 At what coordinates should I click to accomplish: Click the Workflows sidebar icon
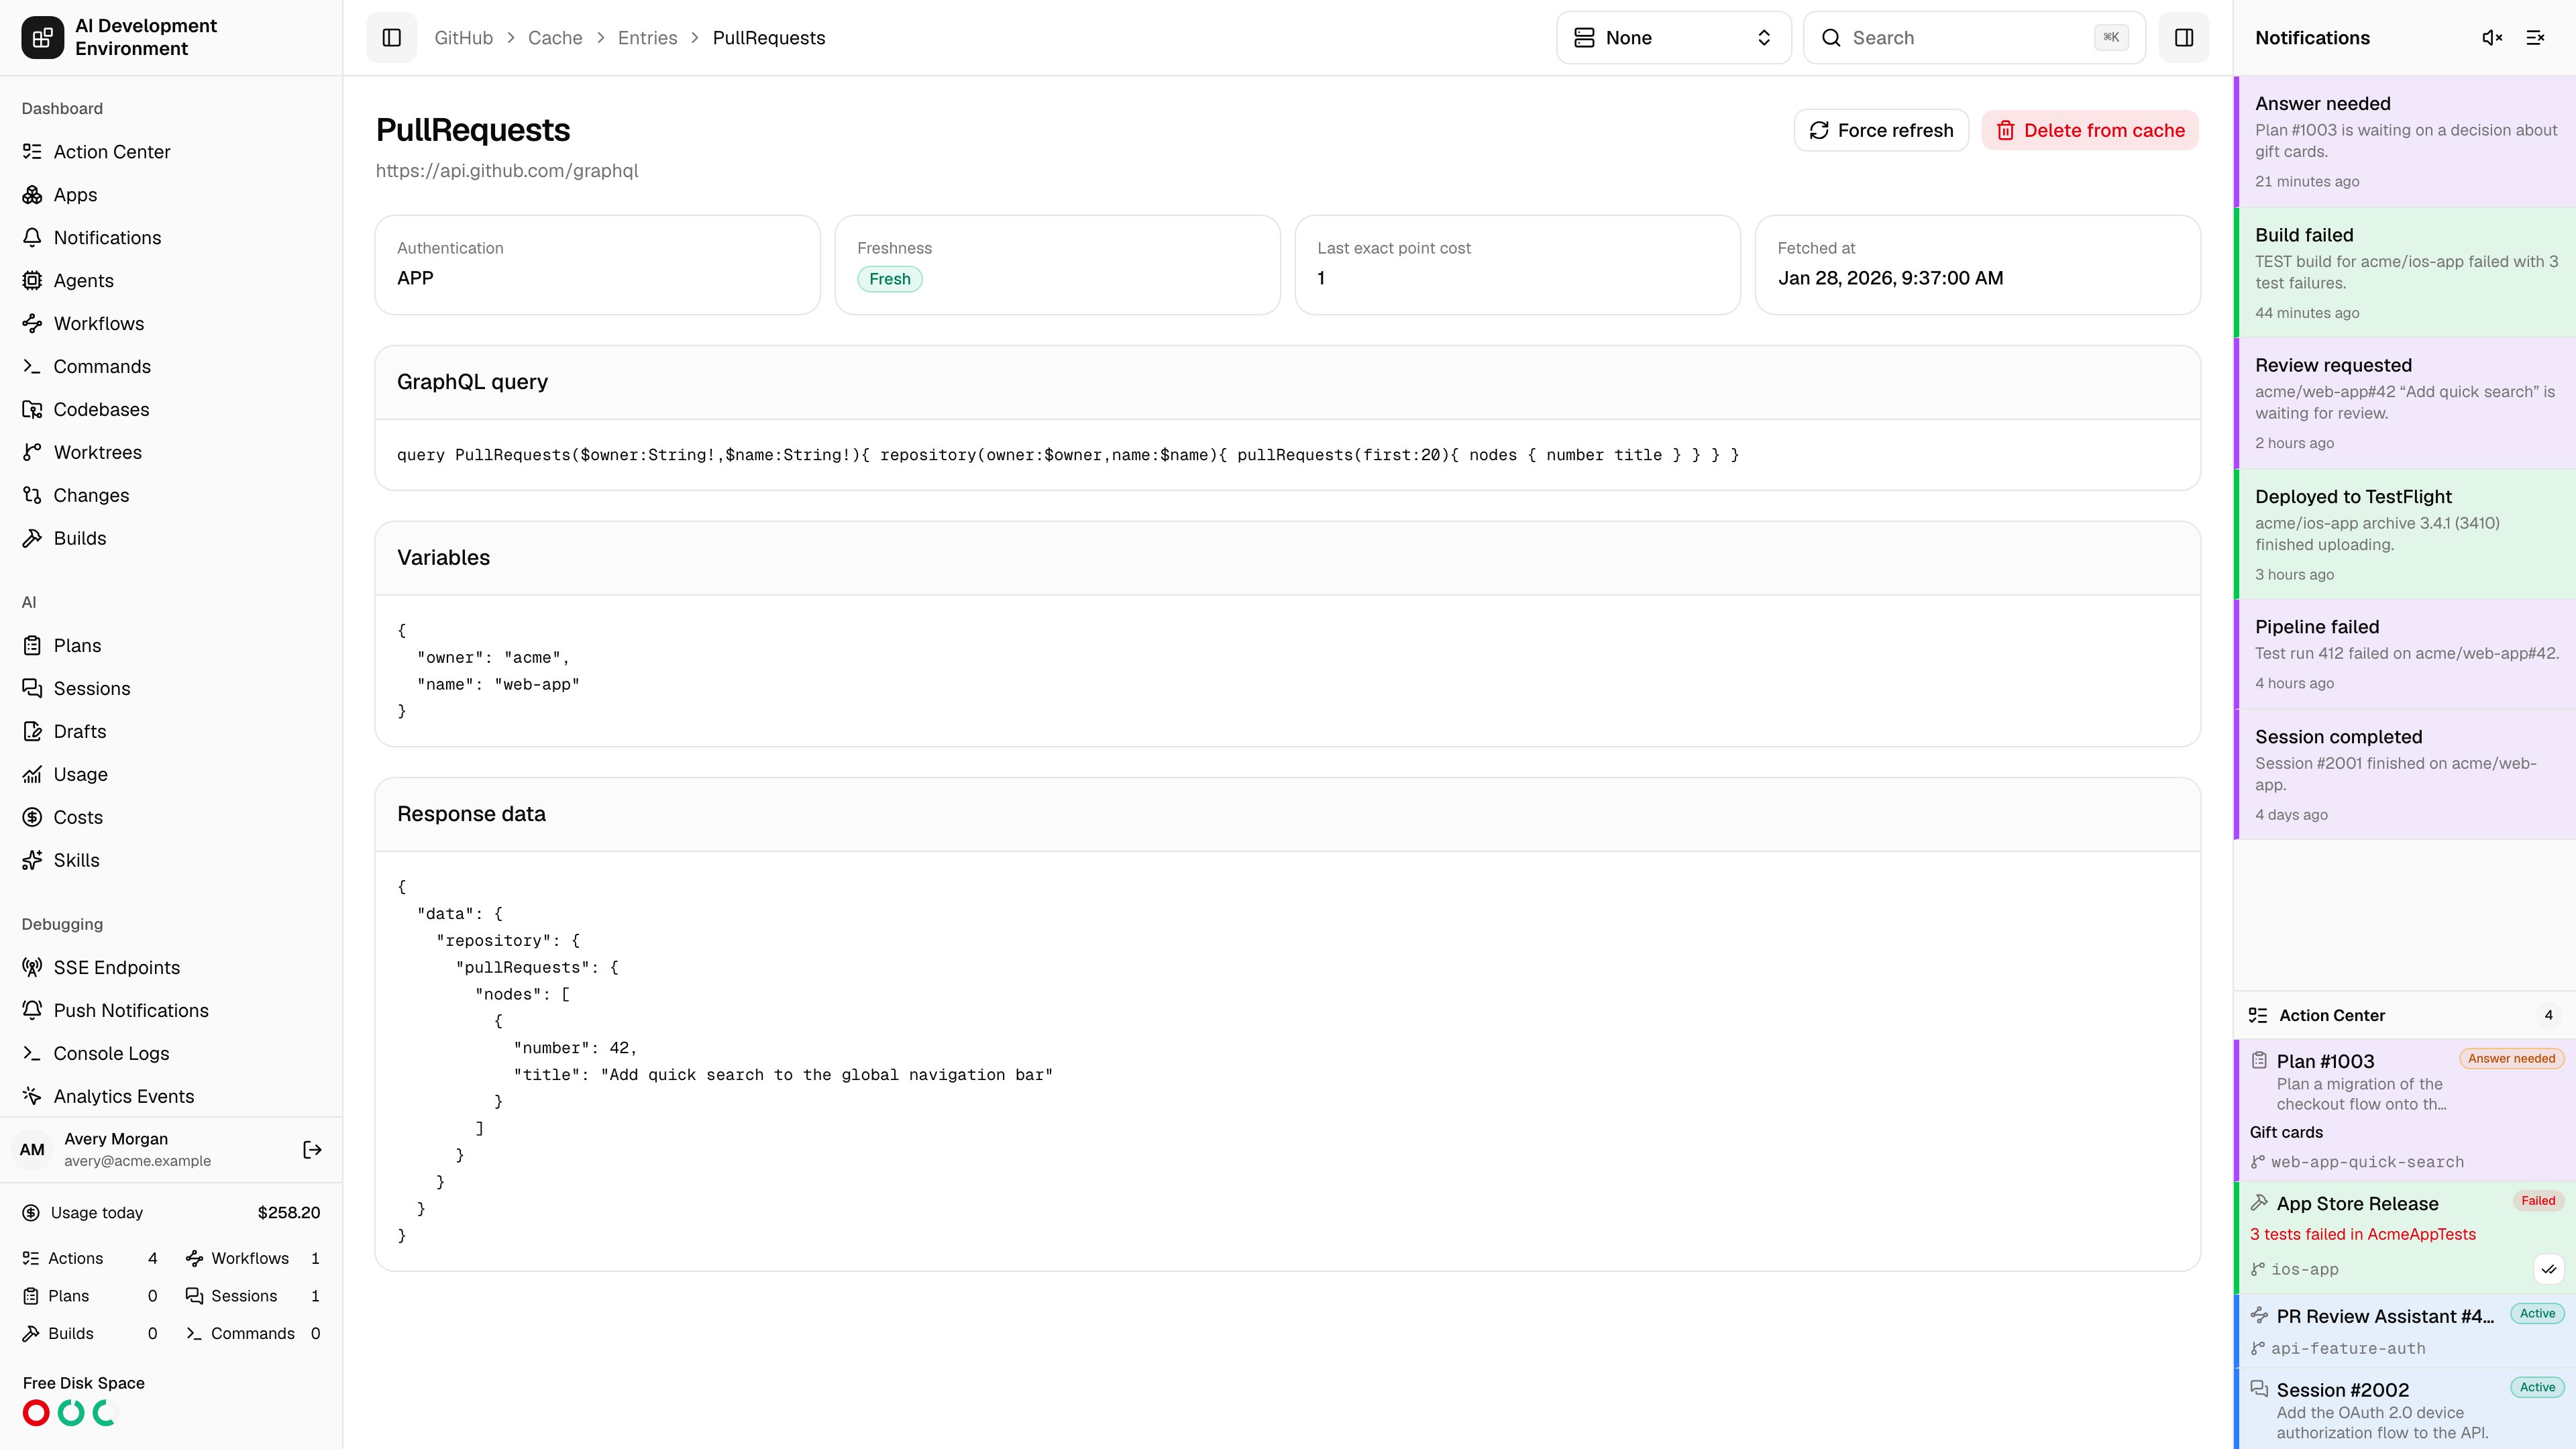(32, 324)
